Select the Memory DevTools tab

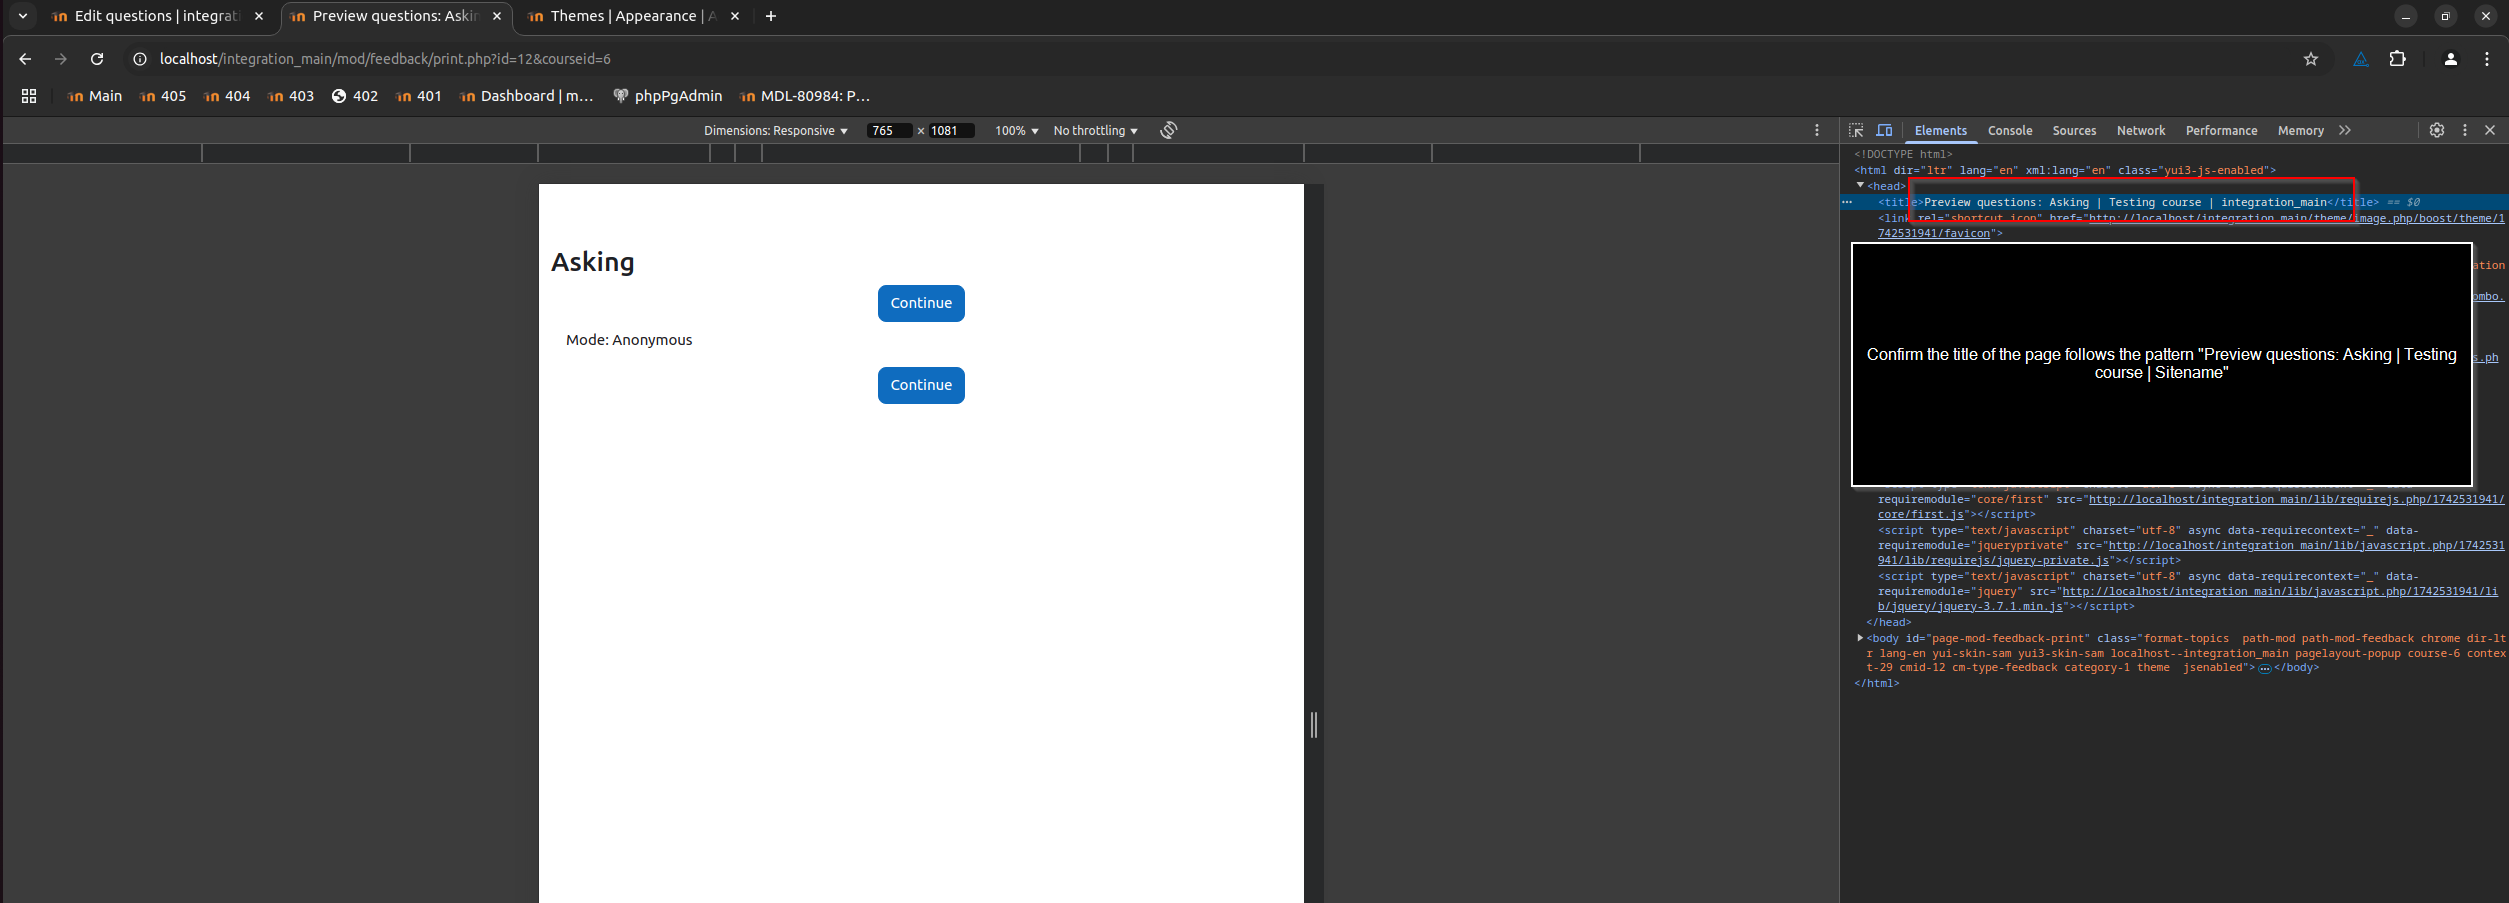pos(2300,131)
